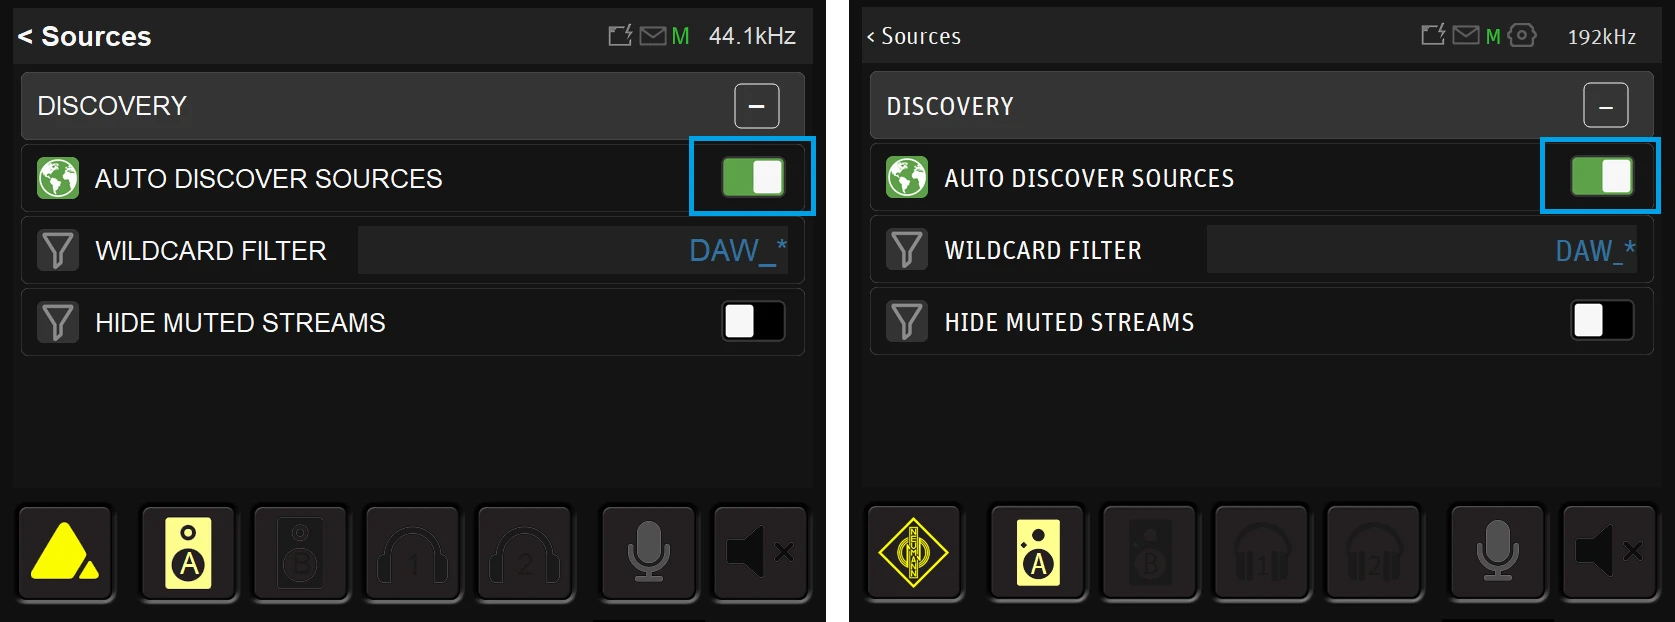Viewport: 1675px width, 622px height.
Task: Go back via left '< Sources' header
Action: click(x=85, y=37)
